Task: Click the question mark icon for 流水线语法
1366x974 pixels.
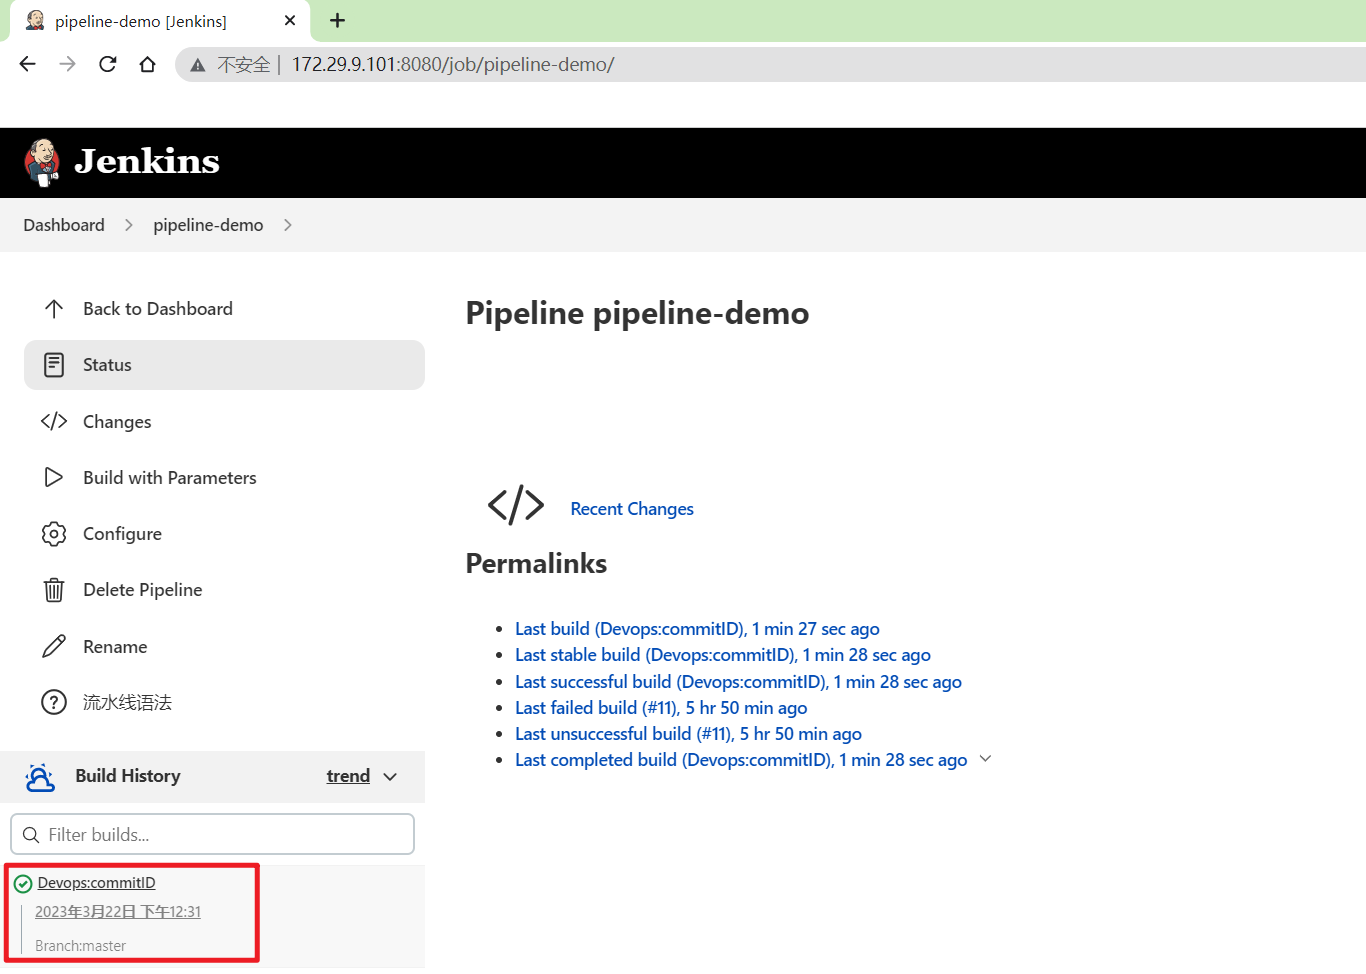Action: coord(54,702)
